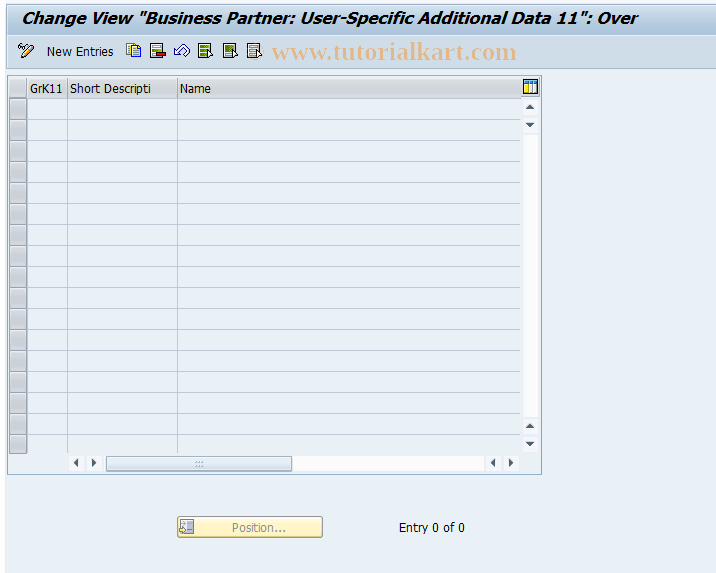716x573 pixels.
Task: Click the Select All icon
Action: pyautogui.click(x=205, y=51)
